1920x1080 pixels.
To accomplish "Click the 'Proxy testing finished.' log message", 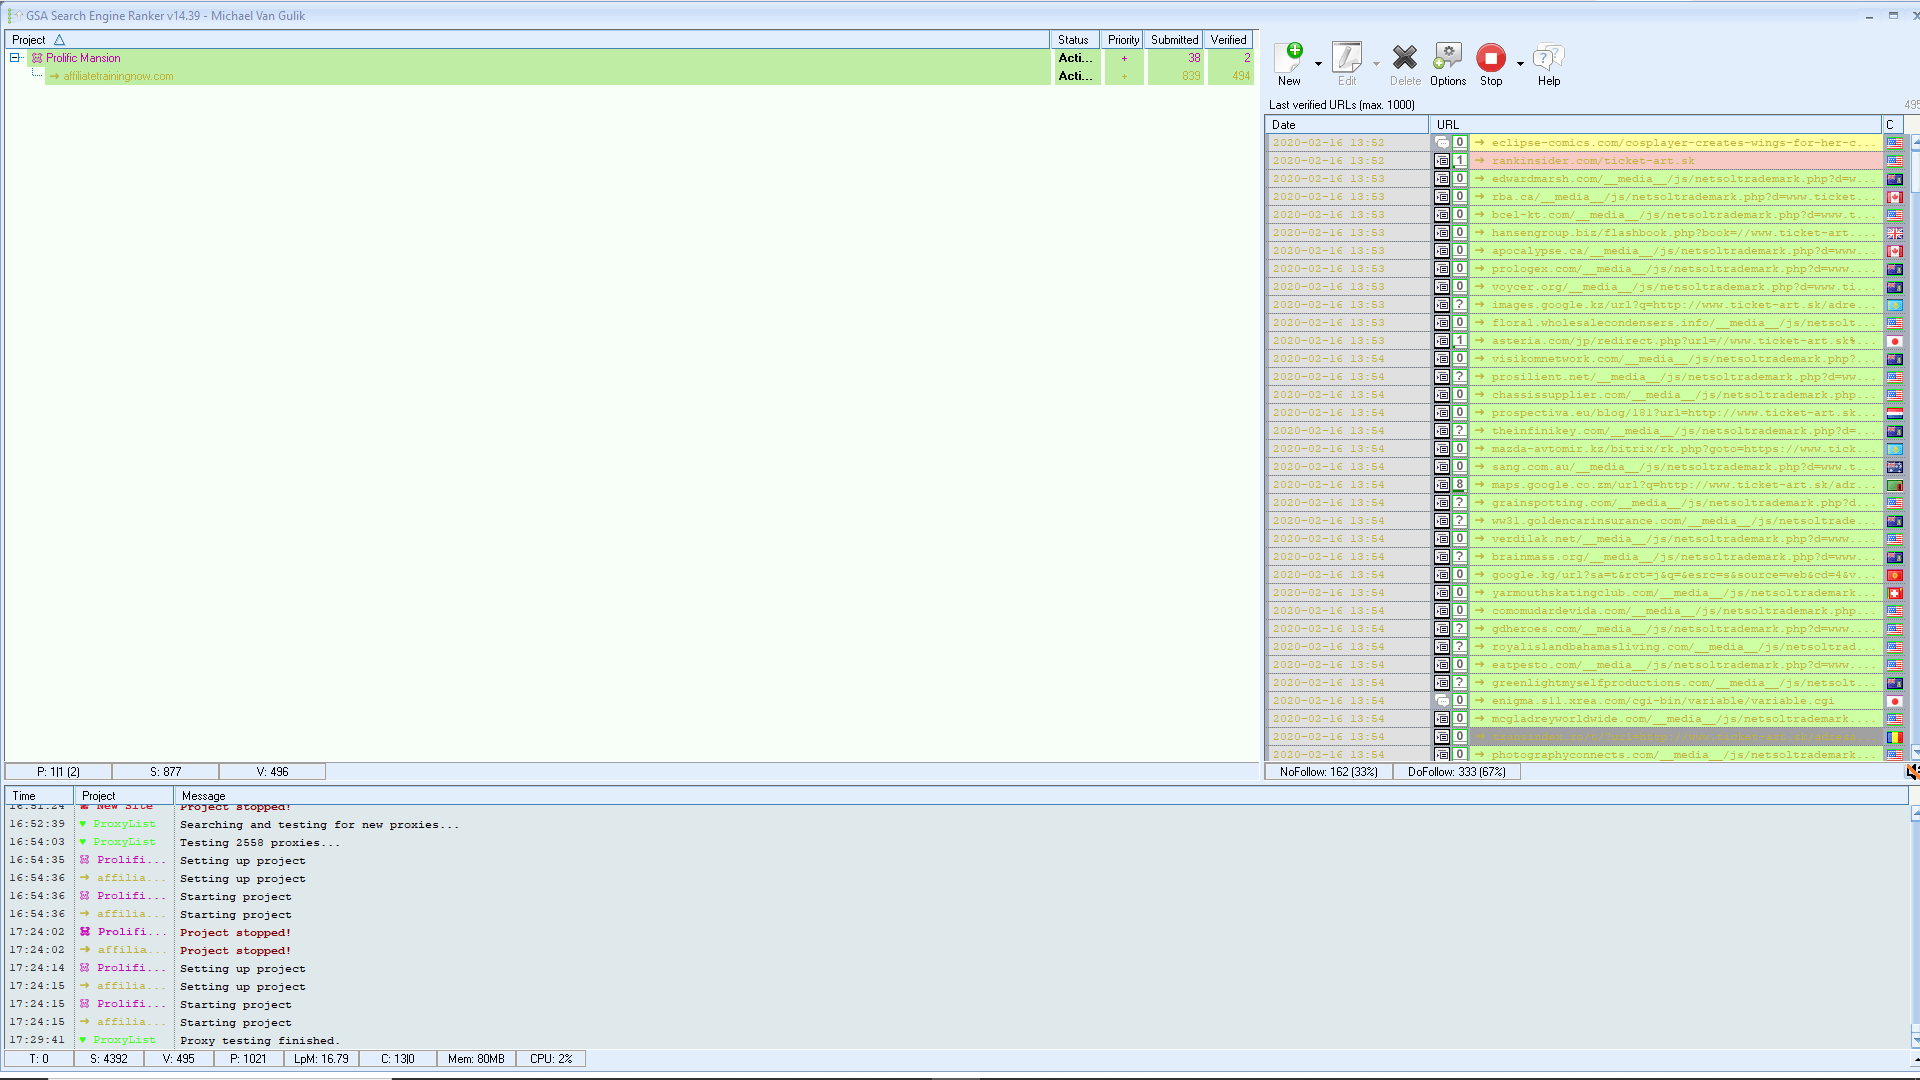I will (260, 1041).
